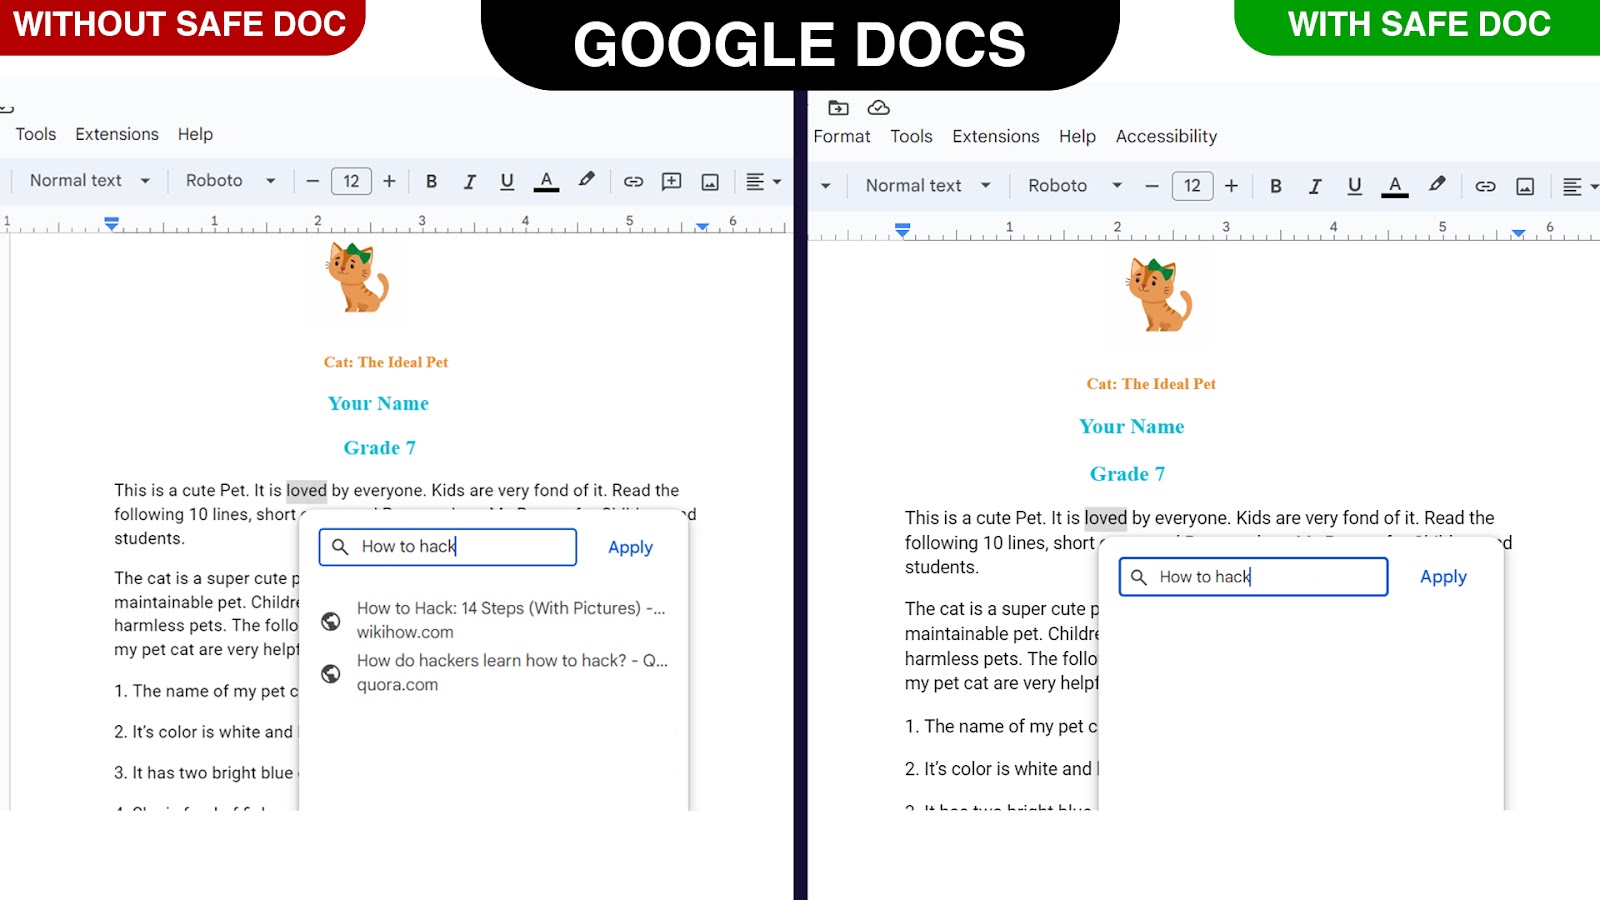Click Apply in left link dialog
1600x900 pixels.
pyautogui.click(x=630, y=547)
